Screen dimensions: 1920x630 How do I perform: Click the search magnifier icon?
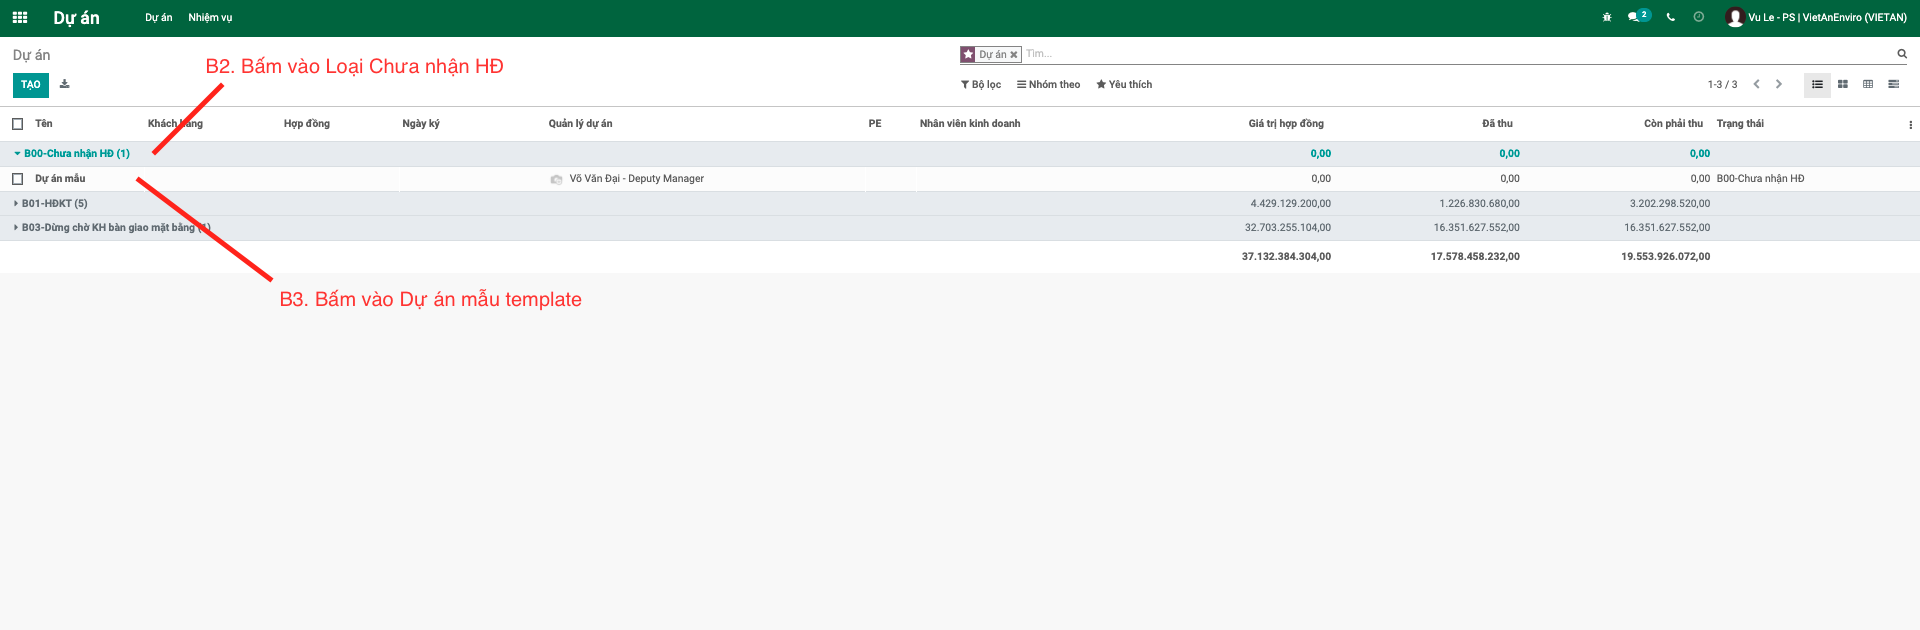1902,54
